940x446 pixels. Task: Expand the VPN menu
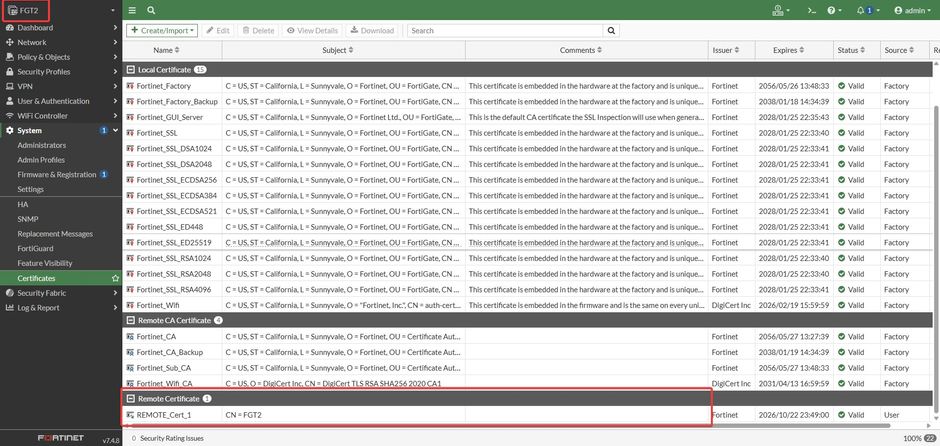(61, 86)
